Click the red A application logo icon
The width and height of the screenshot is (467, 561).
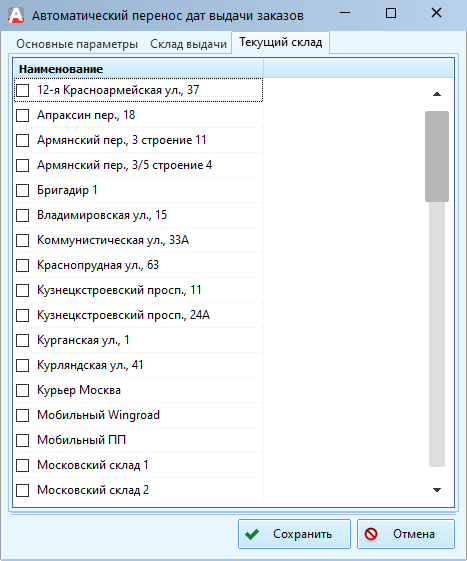coord(16,15)
